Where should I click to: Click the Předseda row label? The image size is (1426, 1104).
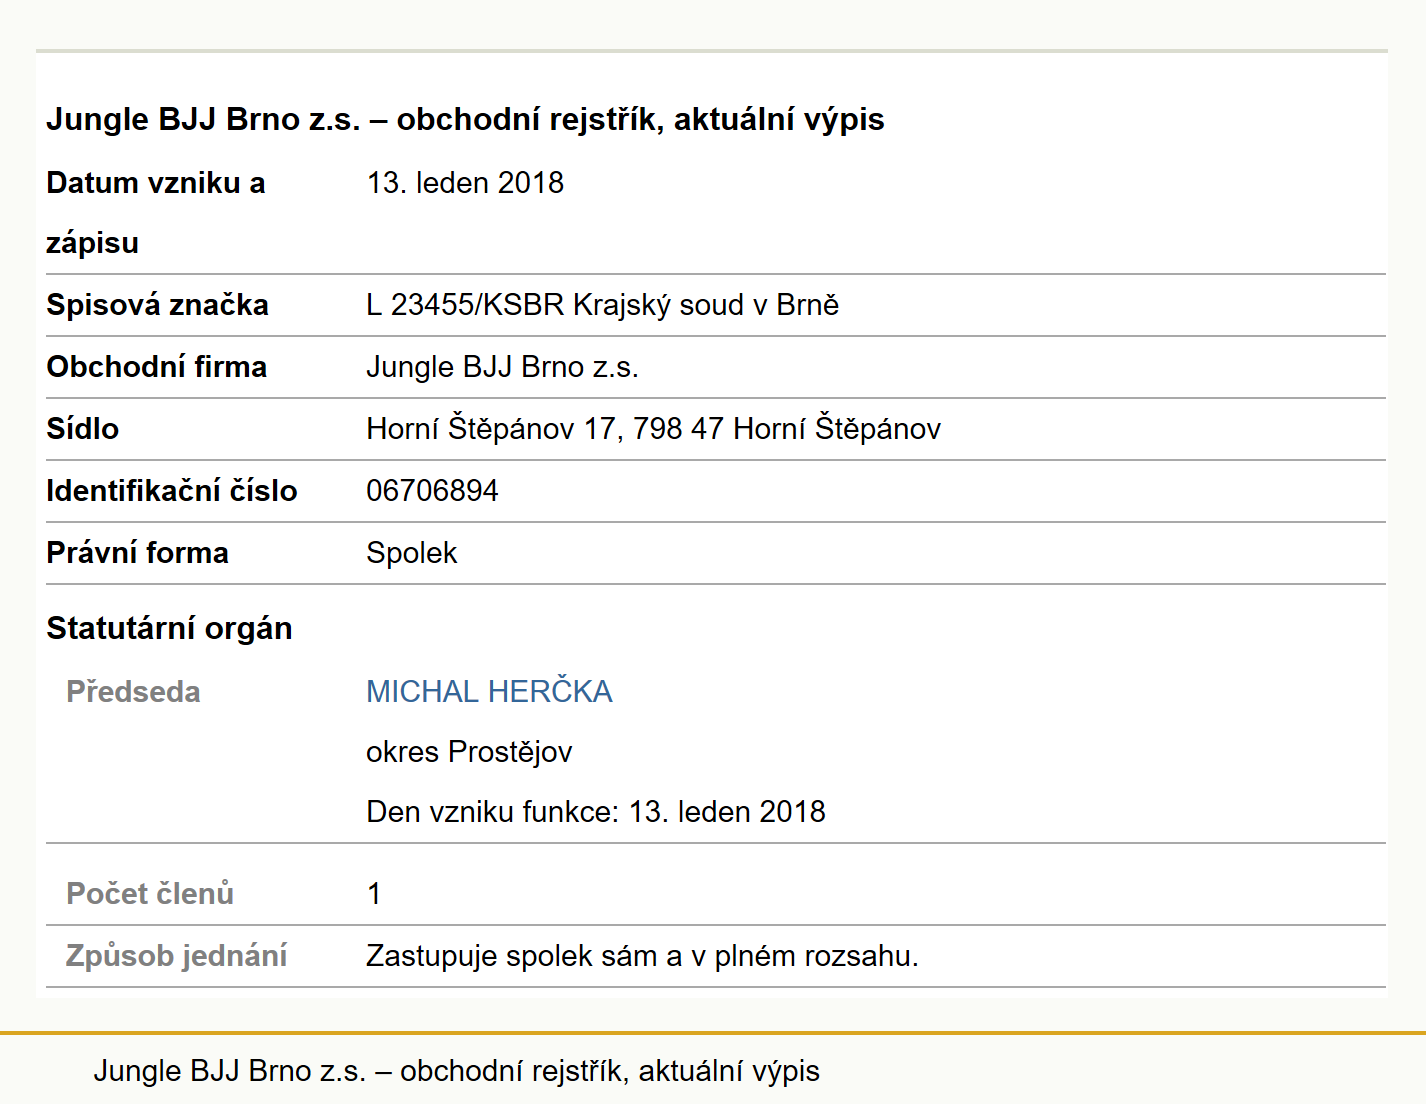(133, 692)
